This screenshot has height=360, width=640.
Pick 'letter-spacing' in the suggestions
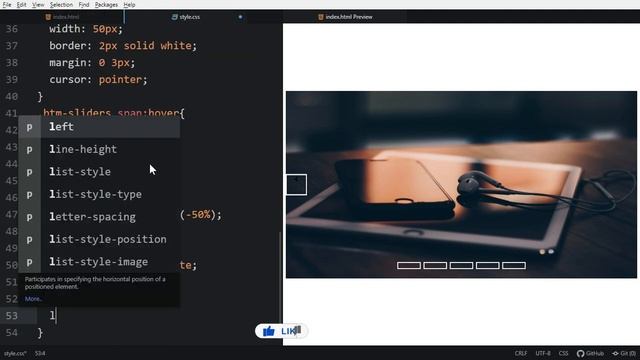click(99, 217)
